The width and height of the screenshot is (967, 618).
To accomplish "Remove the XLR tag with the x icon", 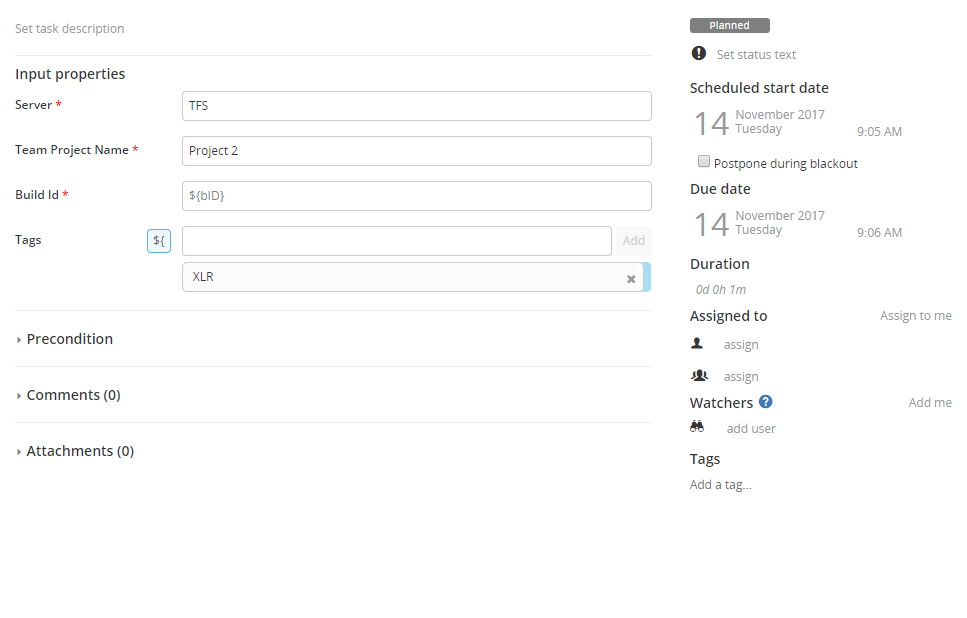I will (631, 279).
